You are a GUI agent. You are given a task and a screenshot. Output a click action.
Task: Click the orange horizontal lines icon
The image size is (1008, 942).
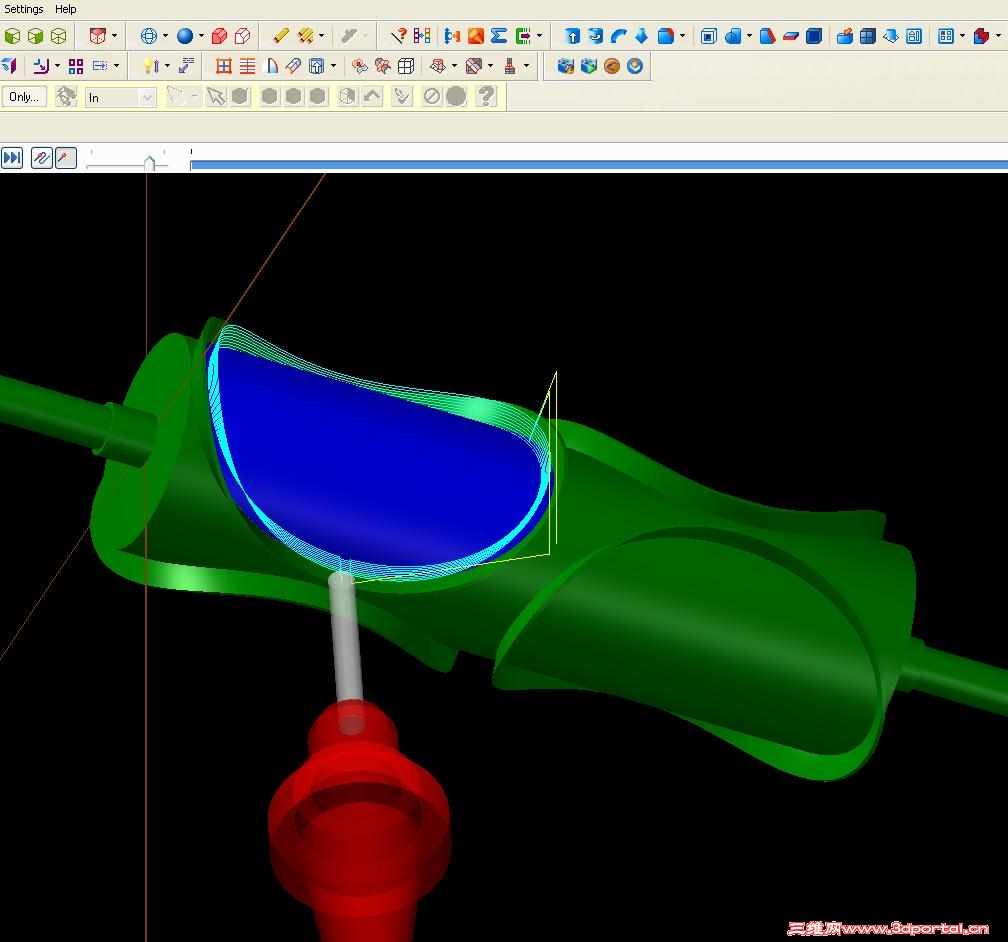[x=247, y=66]
